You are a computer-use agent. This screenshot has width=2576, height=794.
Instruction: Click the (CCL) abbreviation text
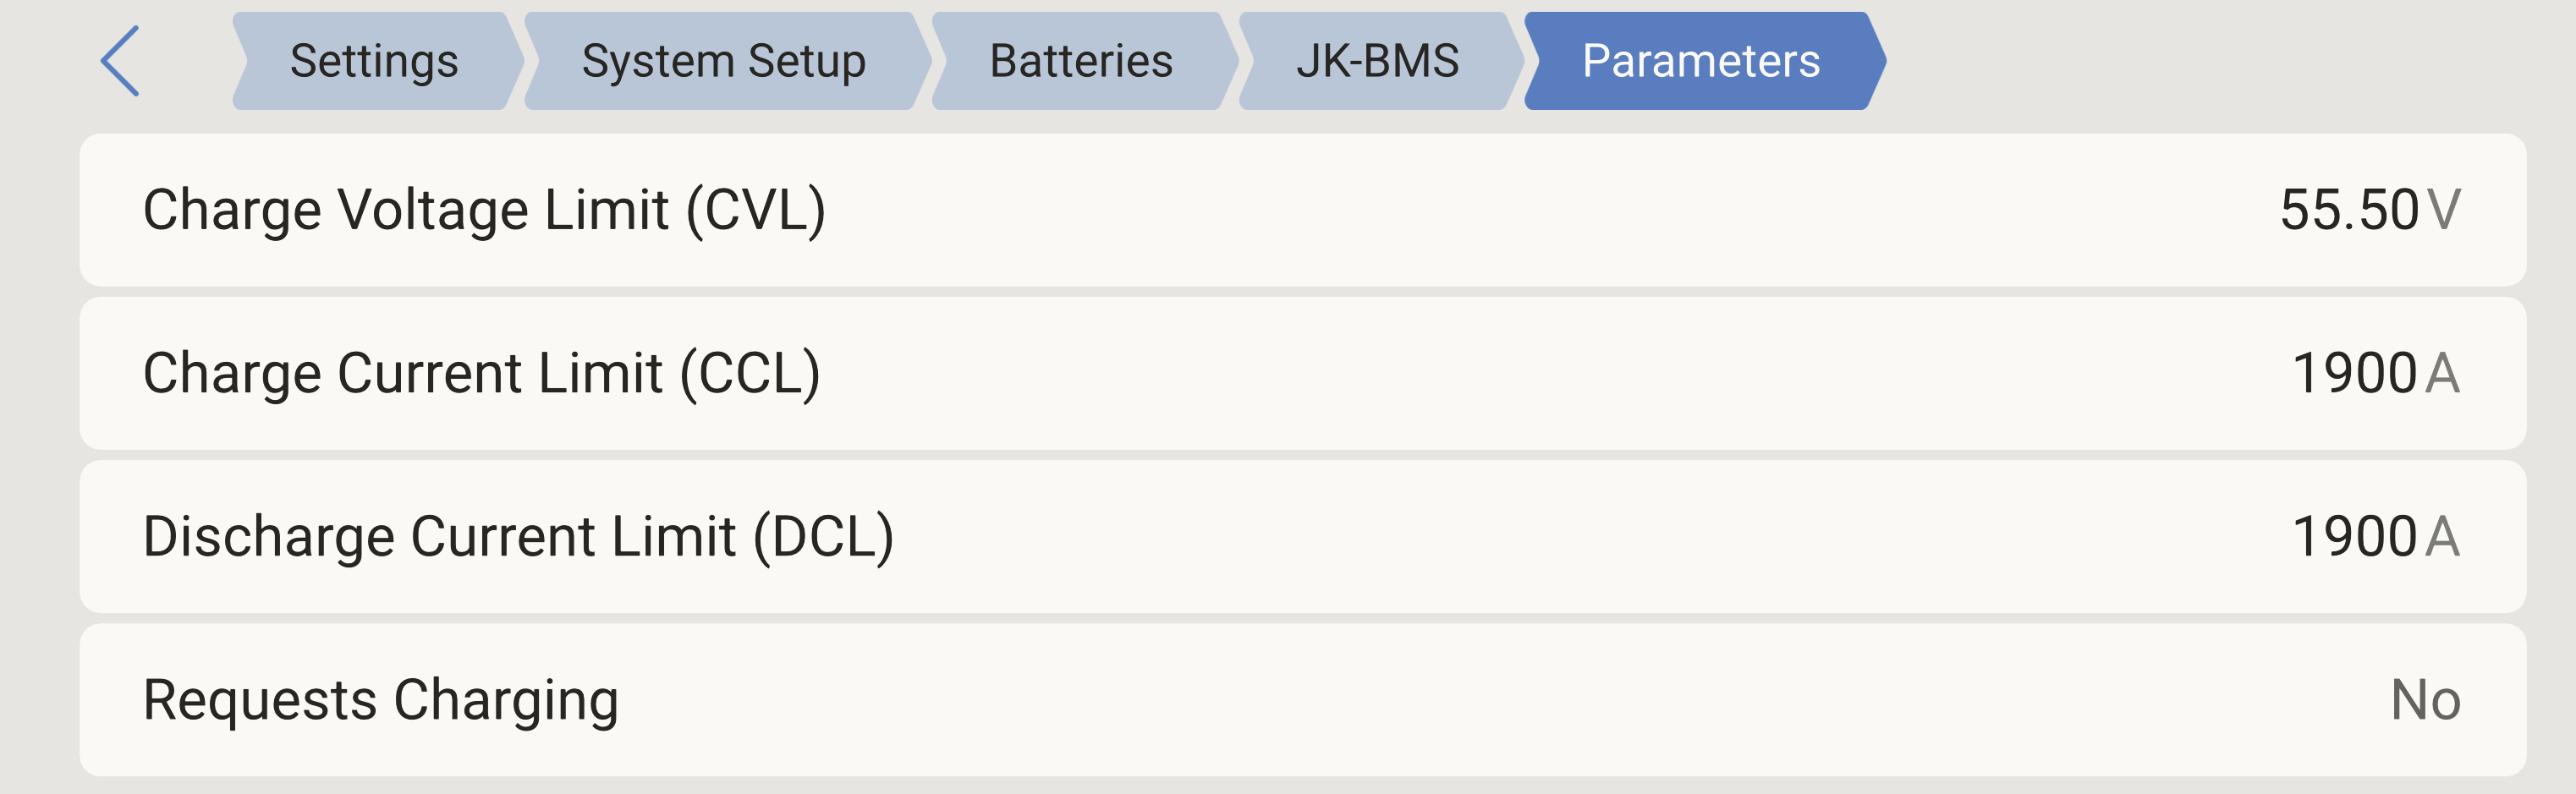coord(750,373)
